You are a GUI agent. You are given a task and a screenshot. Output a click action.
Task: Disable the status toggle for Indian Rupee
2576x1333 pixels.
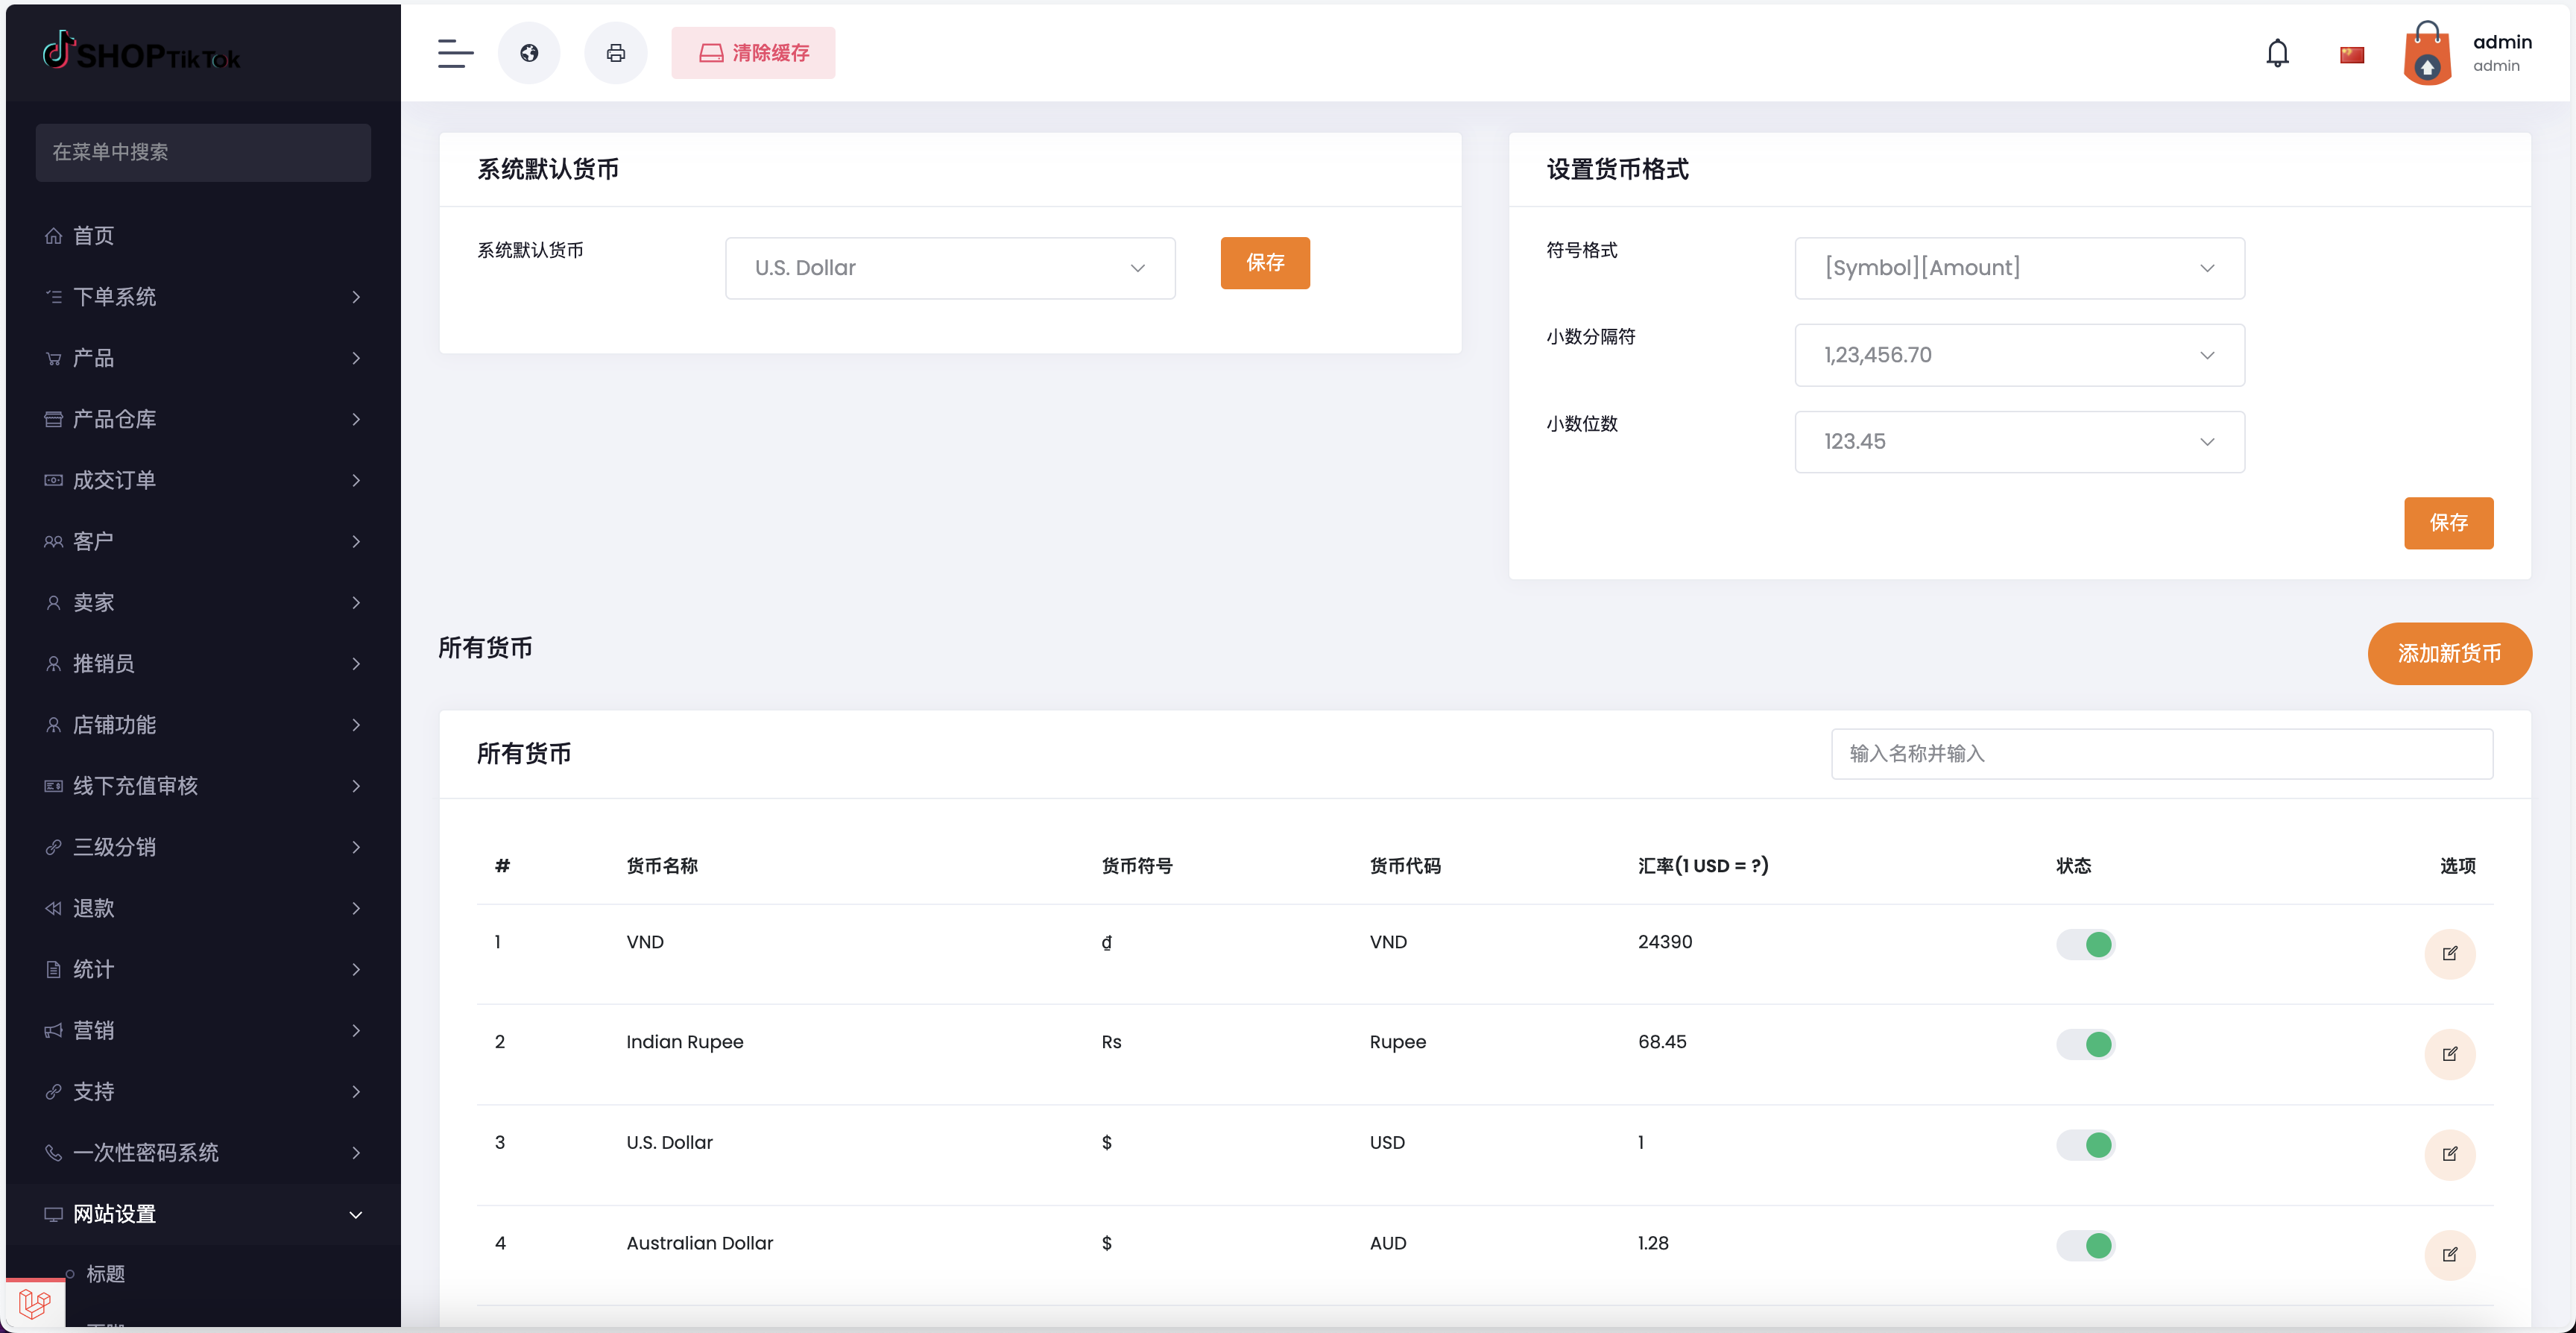(x=2085, y=1044)
